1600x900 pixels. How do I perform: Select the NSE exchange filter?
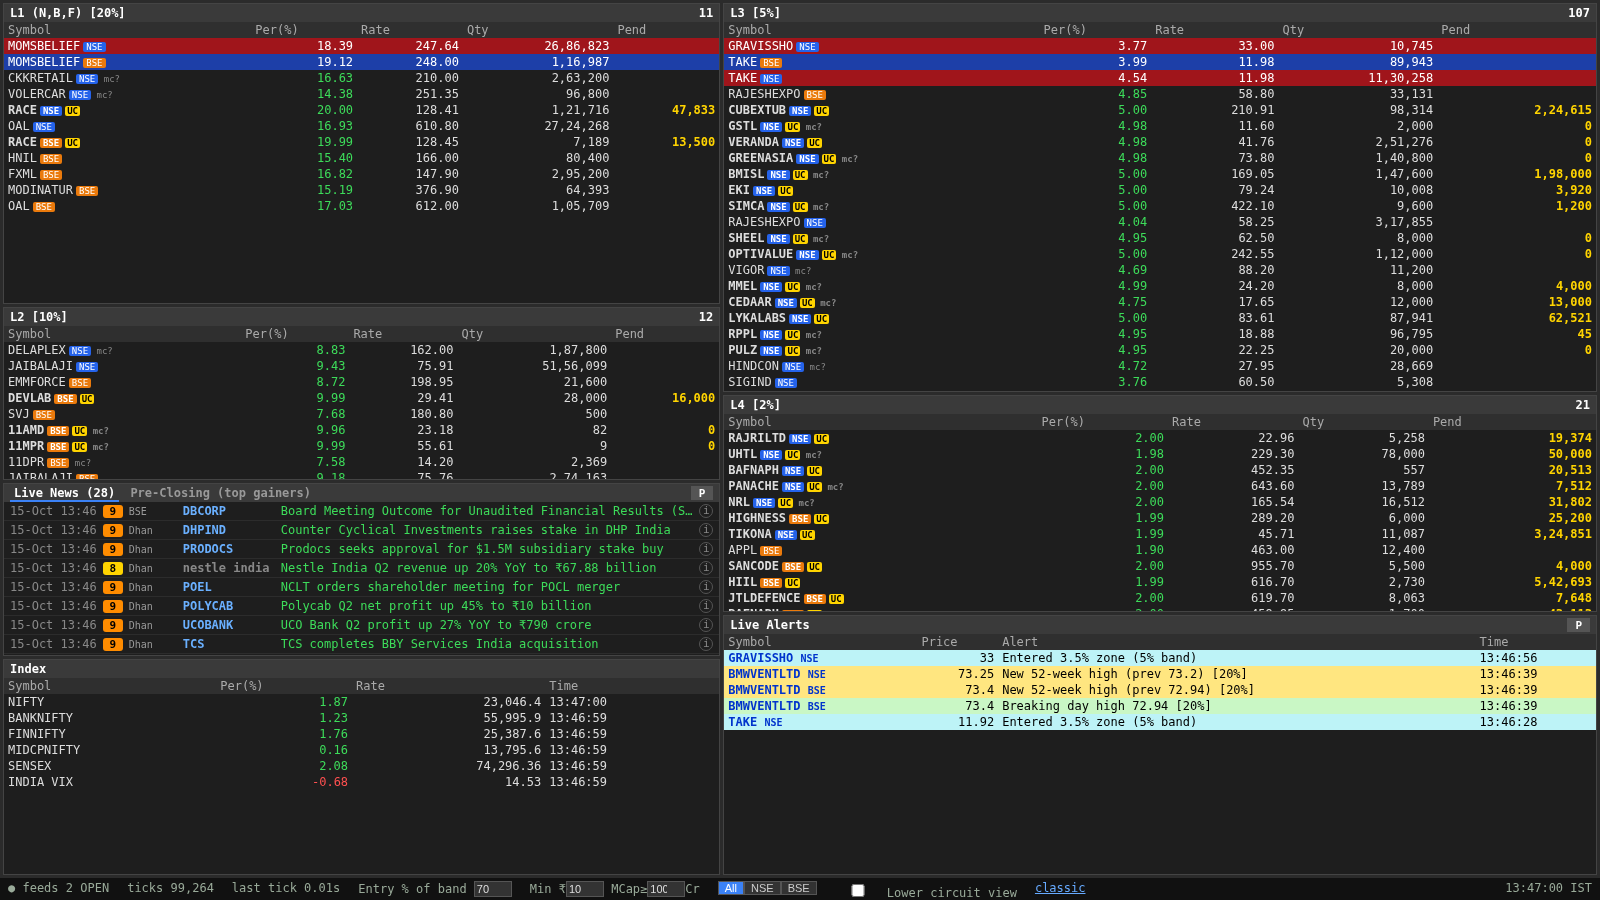762,888
